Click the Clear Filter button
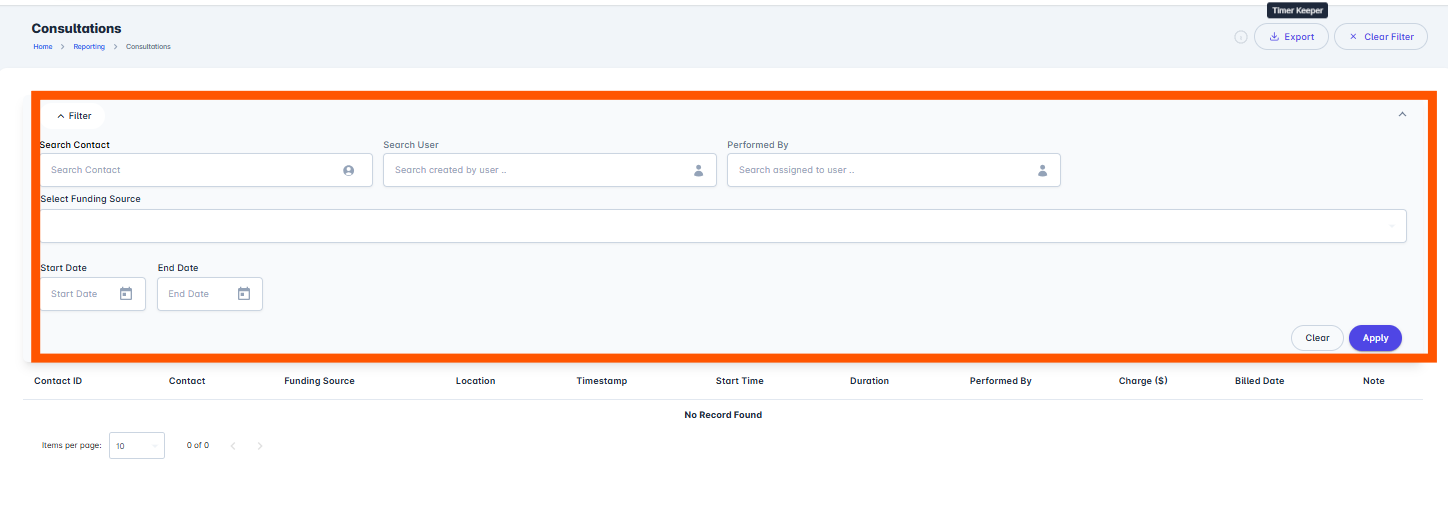The height and width of the screenshot is (507, 1448). pos(1381,37)
